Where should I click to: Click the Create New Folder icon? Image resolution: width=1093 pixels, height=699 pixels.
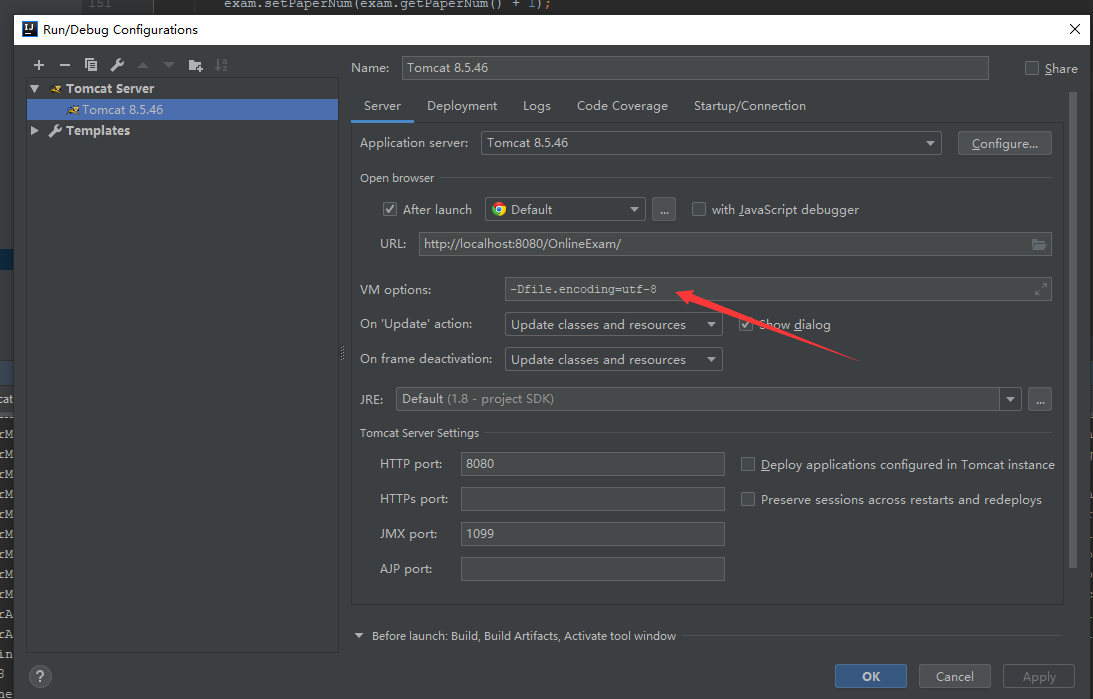196,65
